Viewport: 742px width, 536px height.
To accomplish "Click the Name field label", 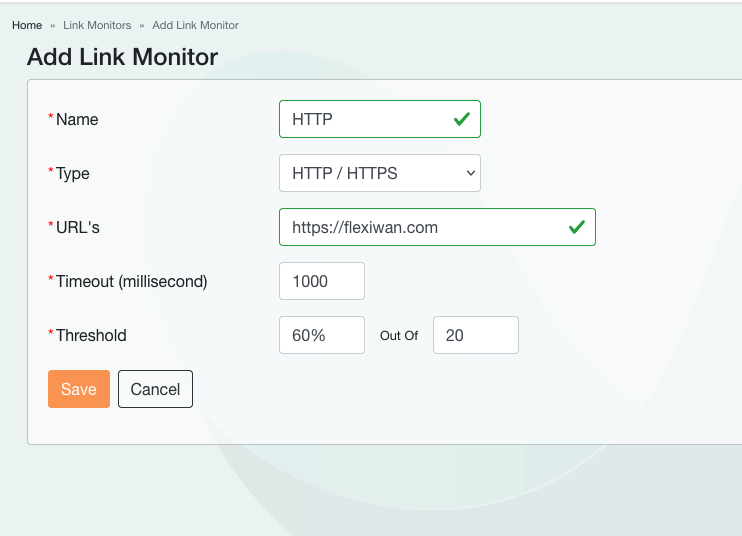I will 77,119.
